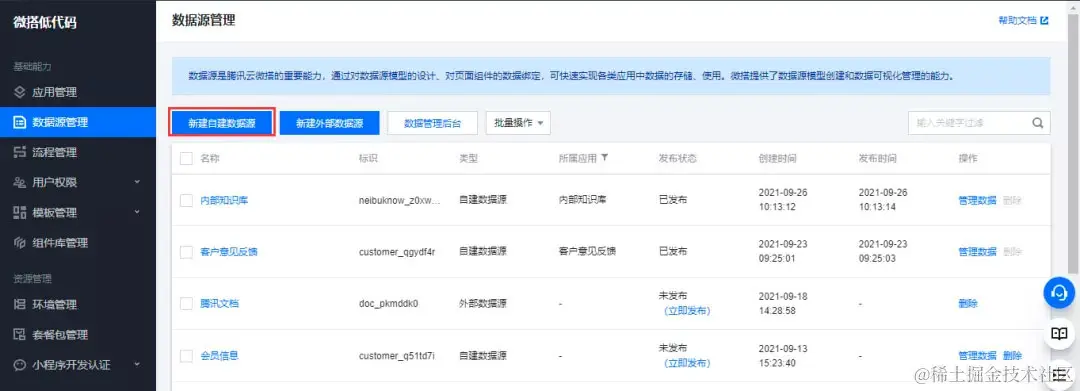Click the 流程管理 sidebar icon
The image size is (1080, 391).
point(19,153)
